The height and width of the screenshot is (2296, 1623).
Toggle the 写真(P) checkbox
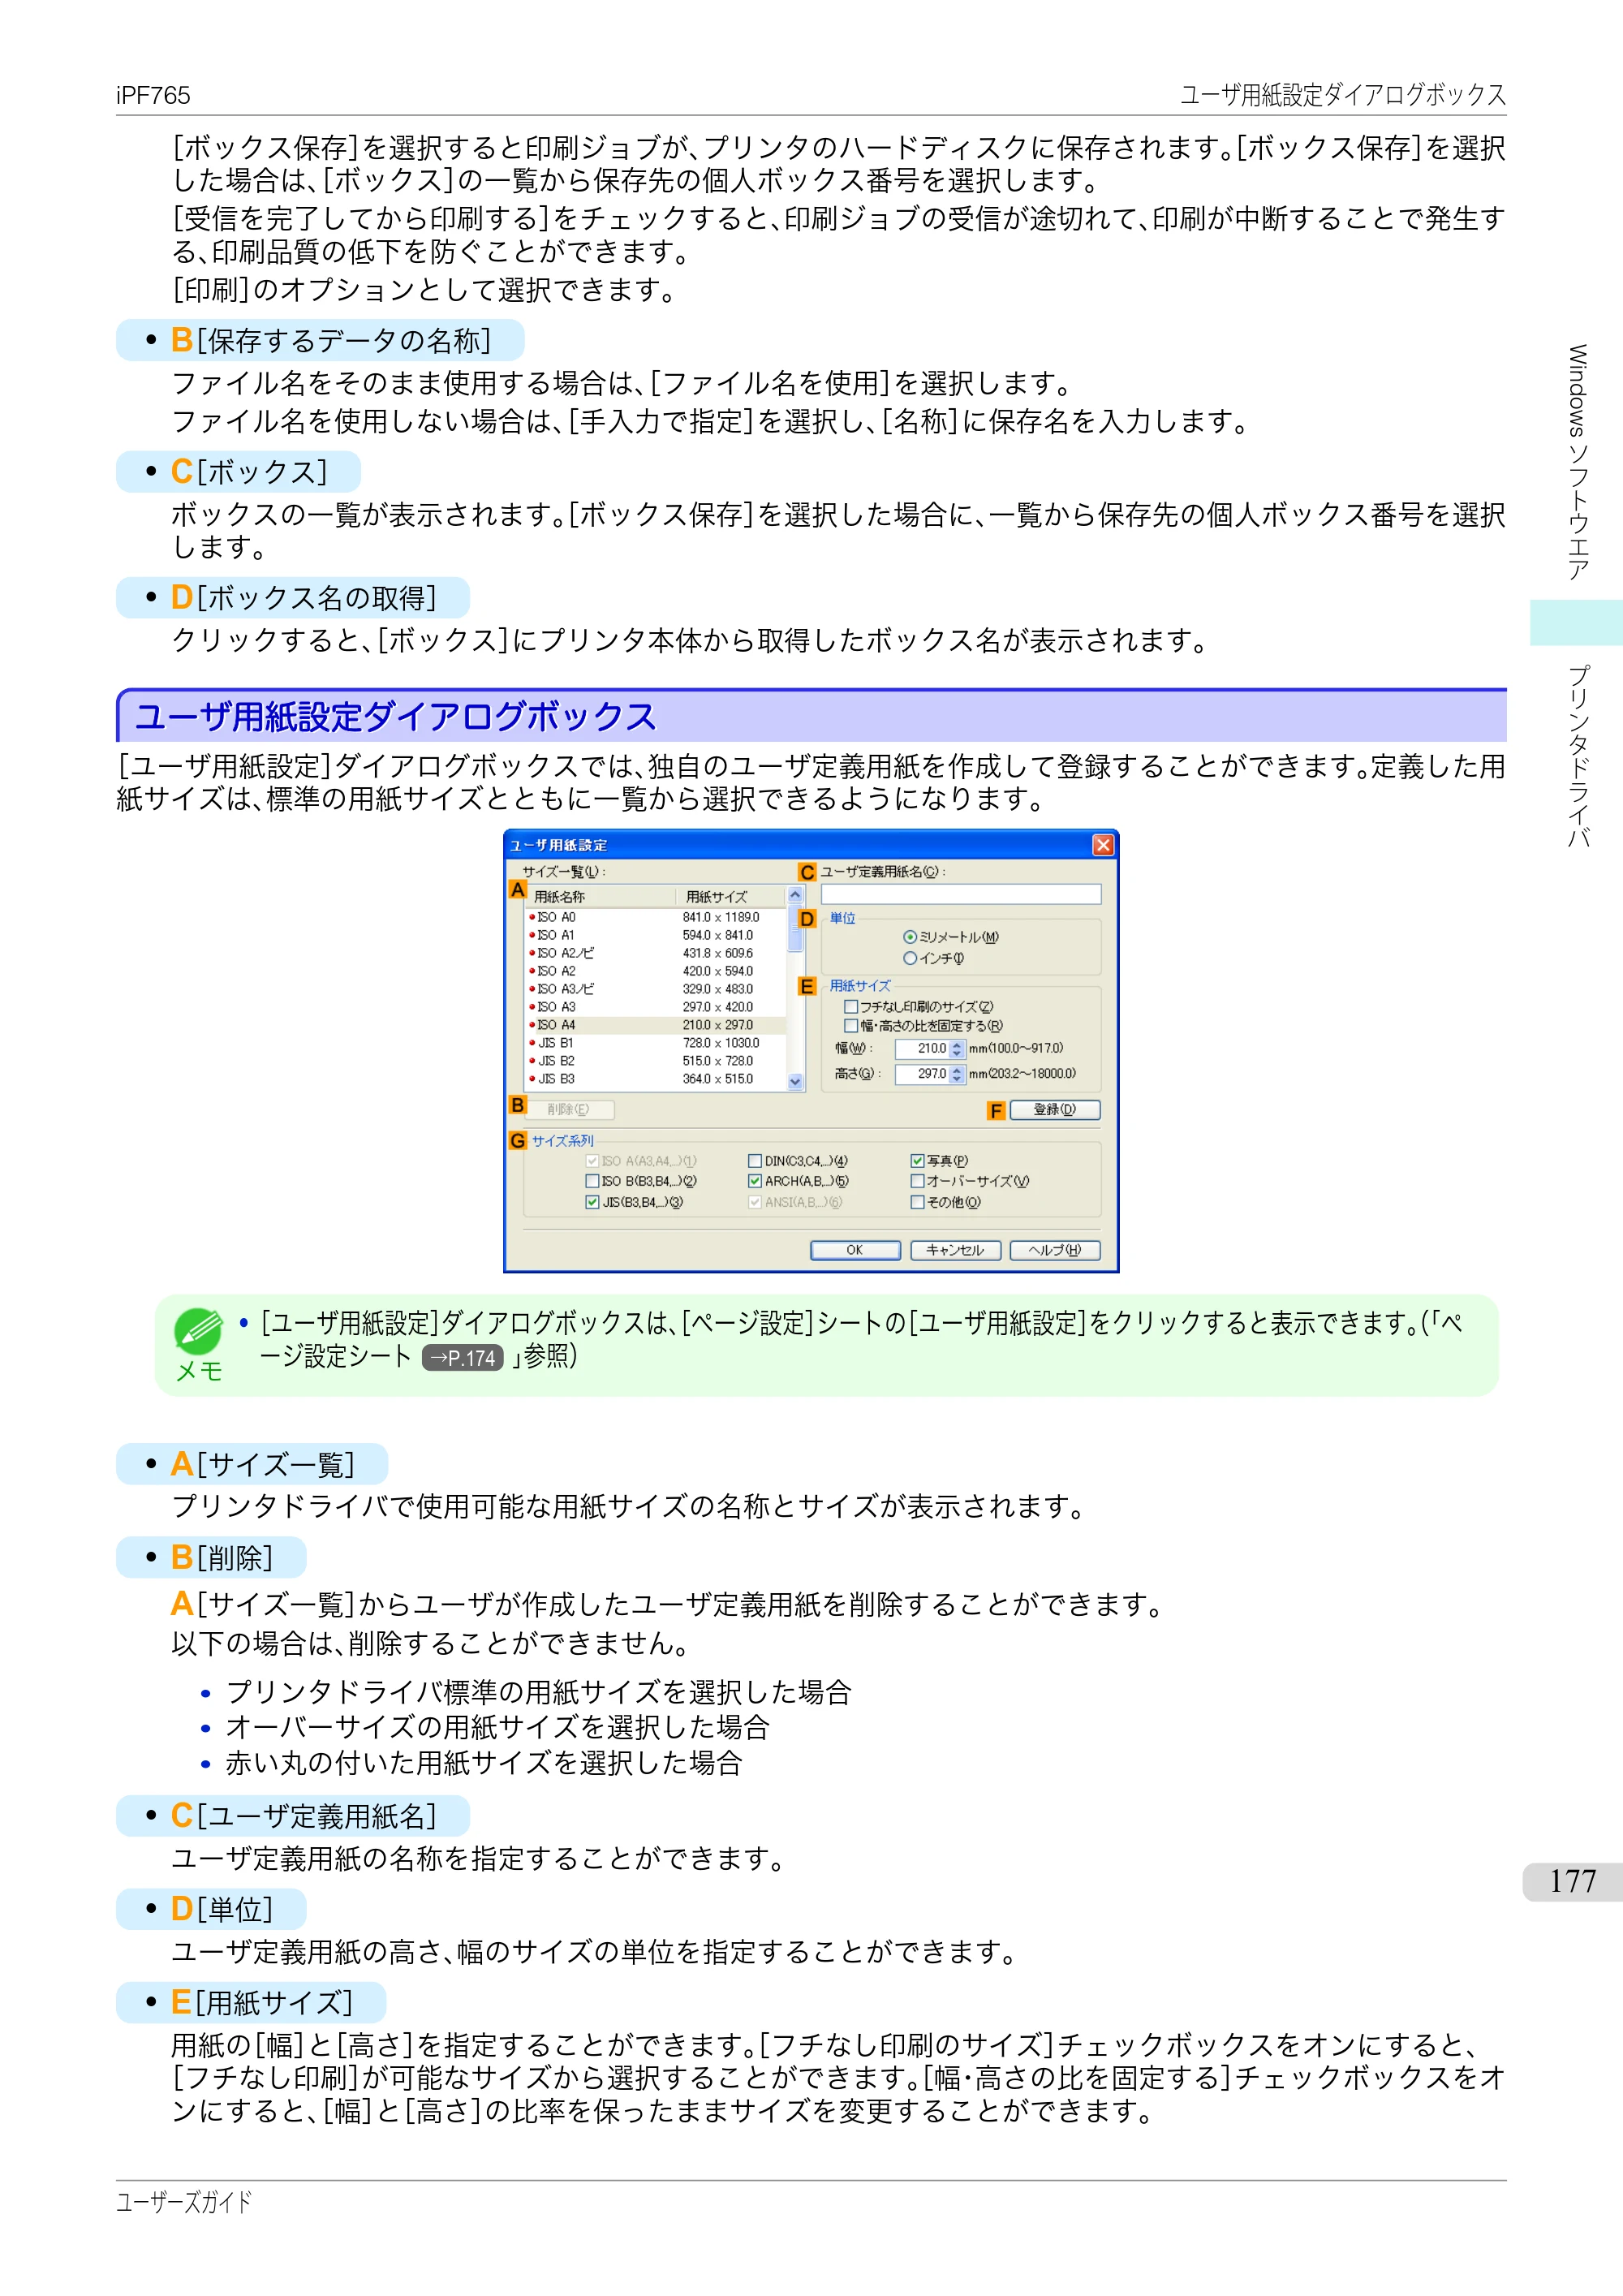[x=917, y=1161]
